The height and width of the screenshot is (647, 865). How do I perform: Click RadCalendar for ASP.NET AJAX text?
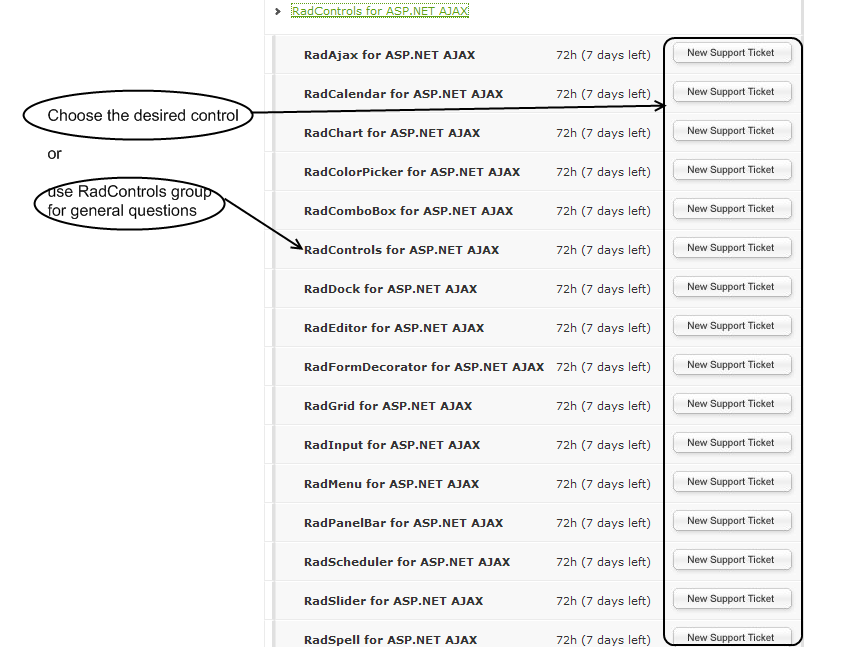tap(403, 94)
